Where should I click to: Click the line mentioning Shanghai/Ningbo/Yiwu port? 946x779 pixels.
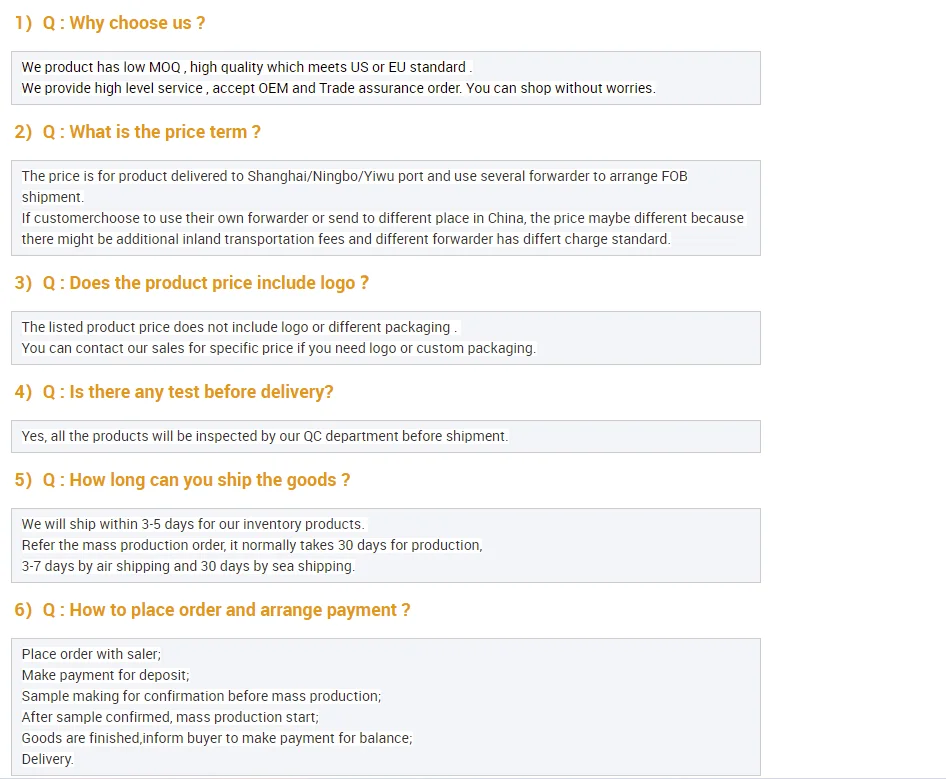click(354, 176)
